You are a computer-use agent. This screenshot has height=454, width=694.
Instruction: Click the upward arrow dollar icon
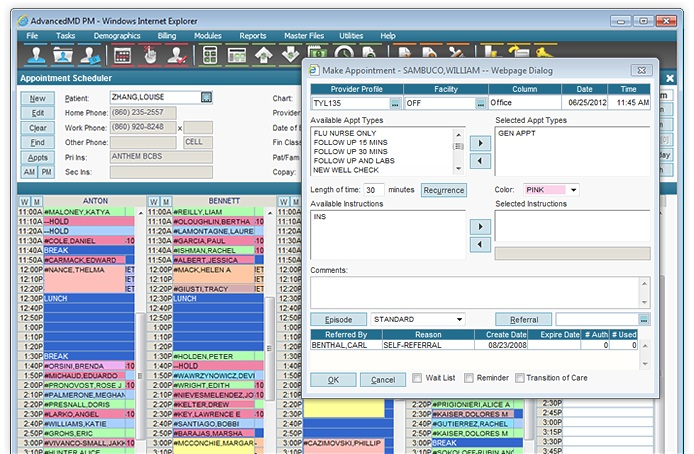pos(263,55)
